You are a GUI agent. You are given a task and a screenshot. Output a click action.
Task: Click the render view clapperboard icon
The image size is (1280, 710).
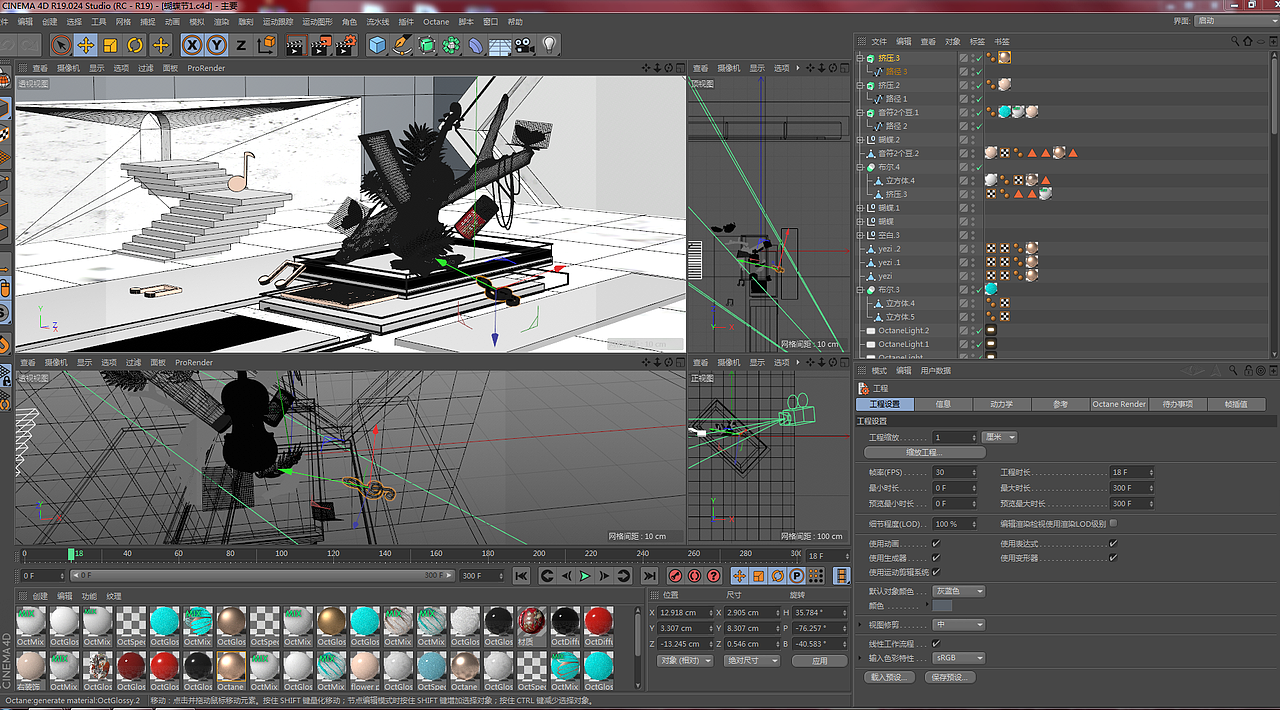click(296, 45)
